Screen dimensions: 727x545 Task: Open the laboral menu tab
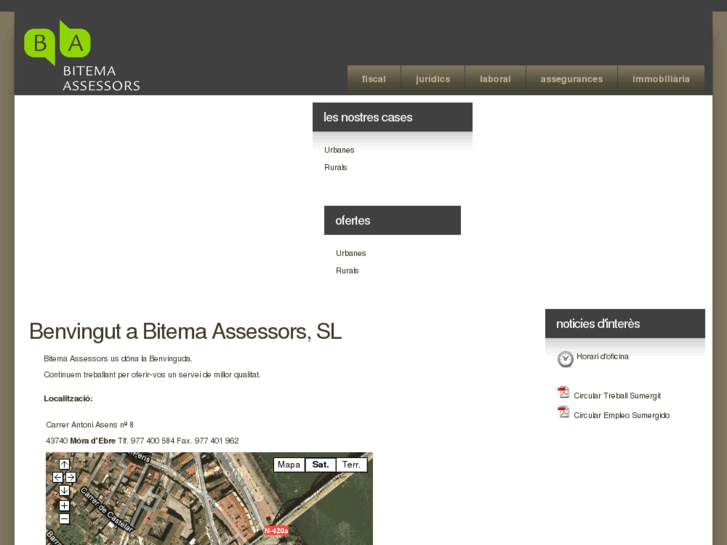click(495, 79)
